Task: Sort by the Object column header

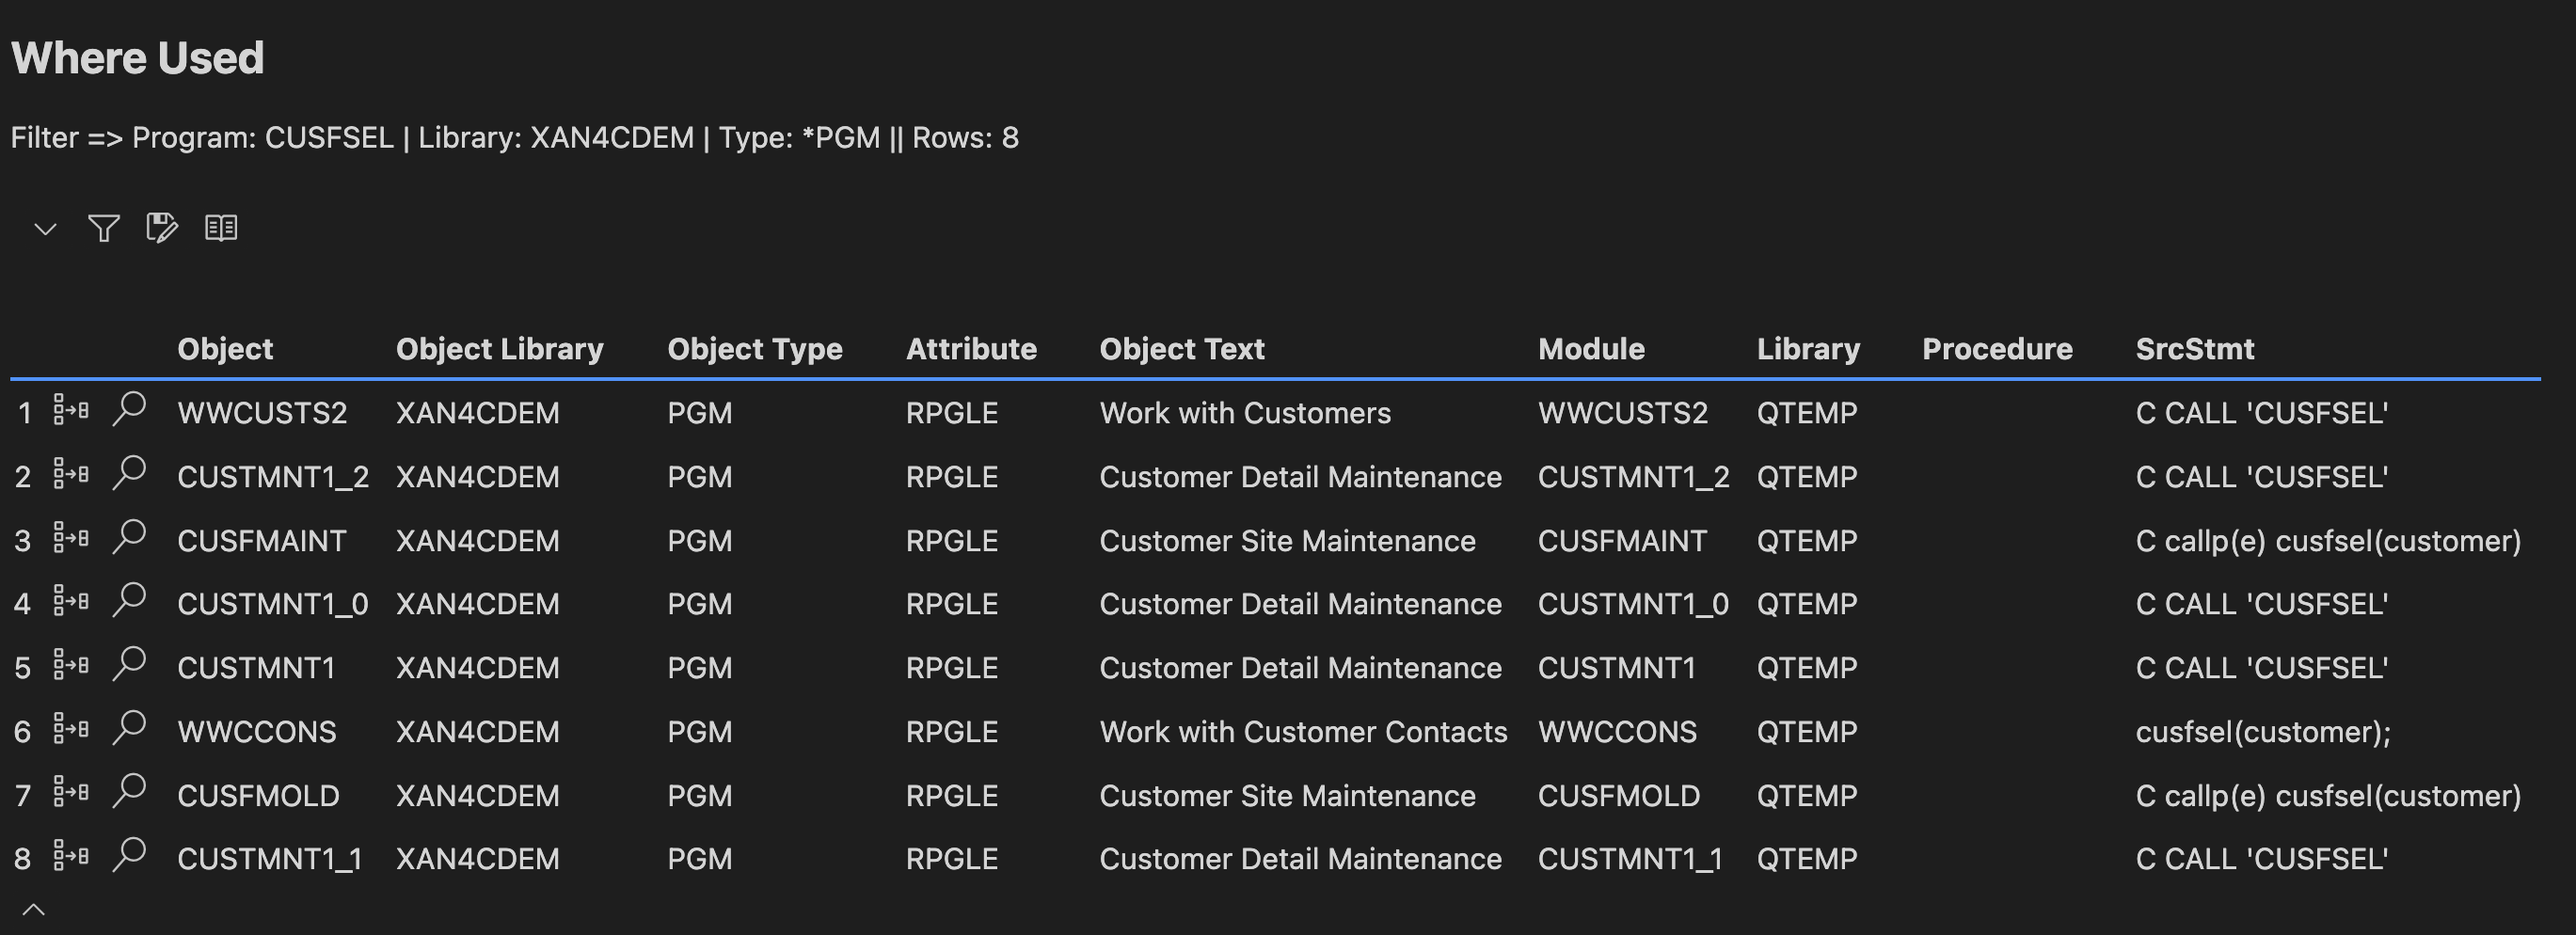Action: (x=225, y=349)
